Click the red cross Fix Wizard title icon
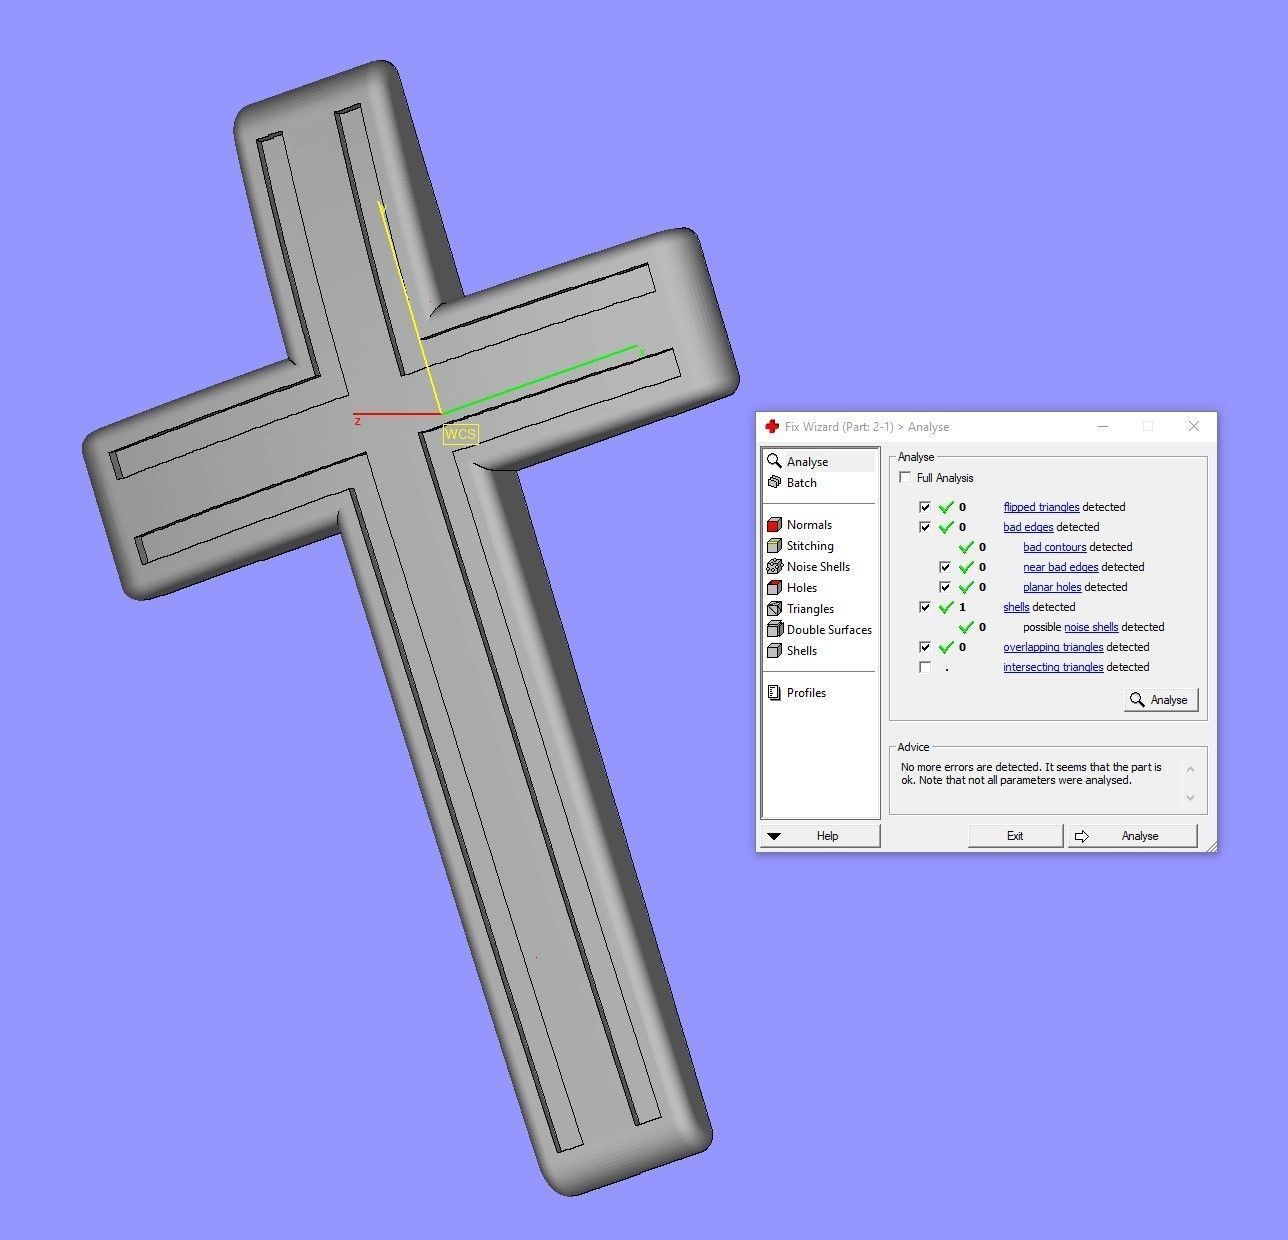 pos(772,426)
